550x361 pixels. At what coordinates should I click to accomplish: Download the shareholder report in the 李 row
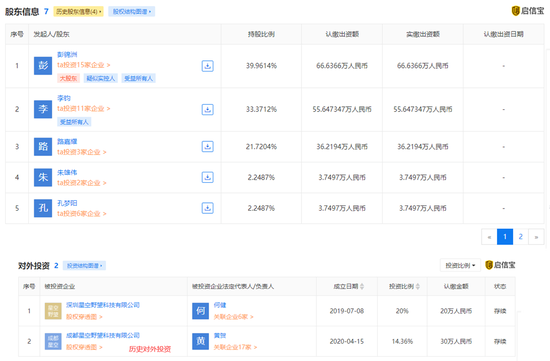click(x=207, y=109)
